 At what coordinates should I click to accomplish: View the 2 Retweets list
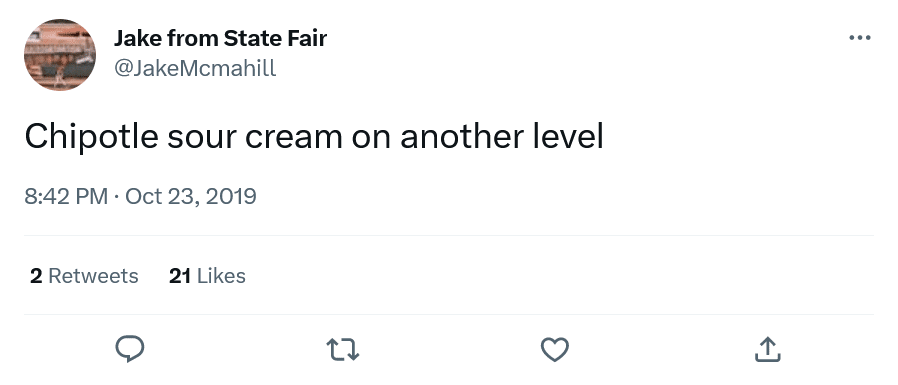pos(84,276)
